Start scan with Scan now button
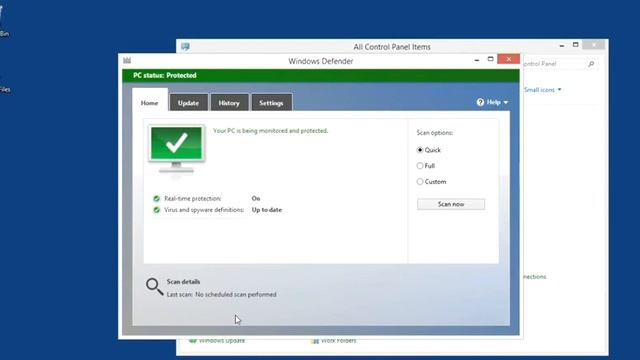This screenshot has height=360, width=640. 451,204
